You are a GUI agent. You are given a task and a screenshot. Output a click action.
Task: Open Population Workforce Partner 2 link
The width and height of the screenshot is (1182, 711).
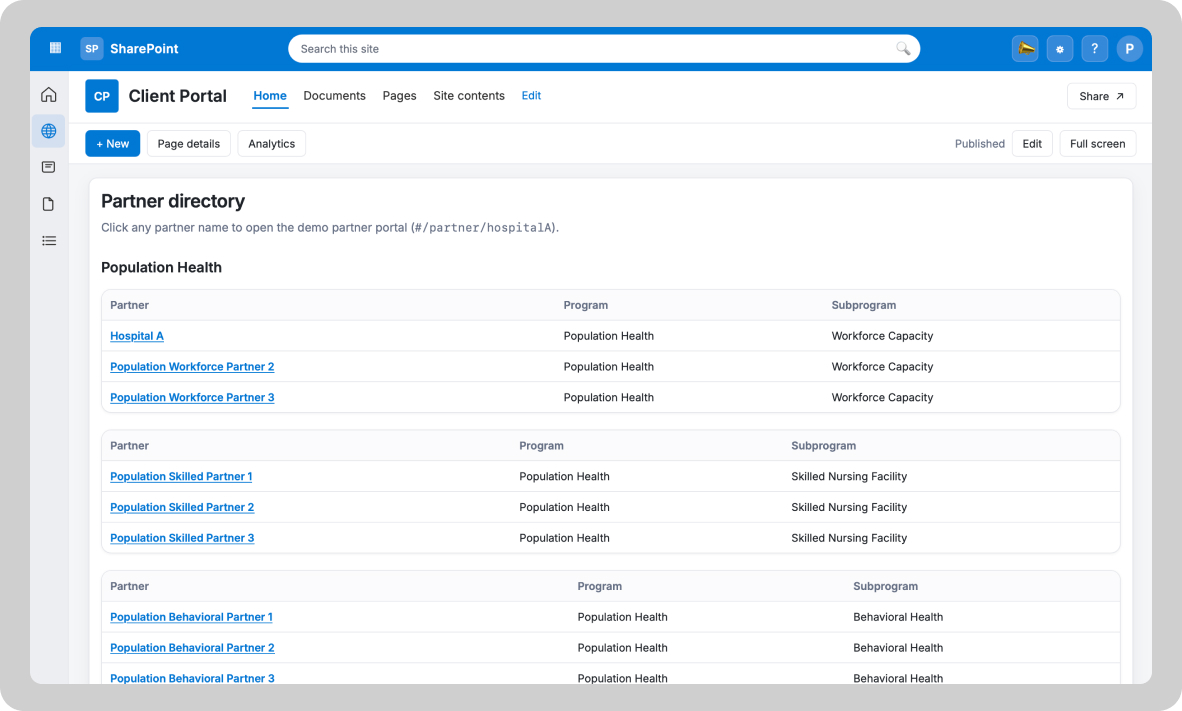tap(192, 366)
